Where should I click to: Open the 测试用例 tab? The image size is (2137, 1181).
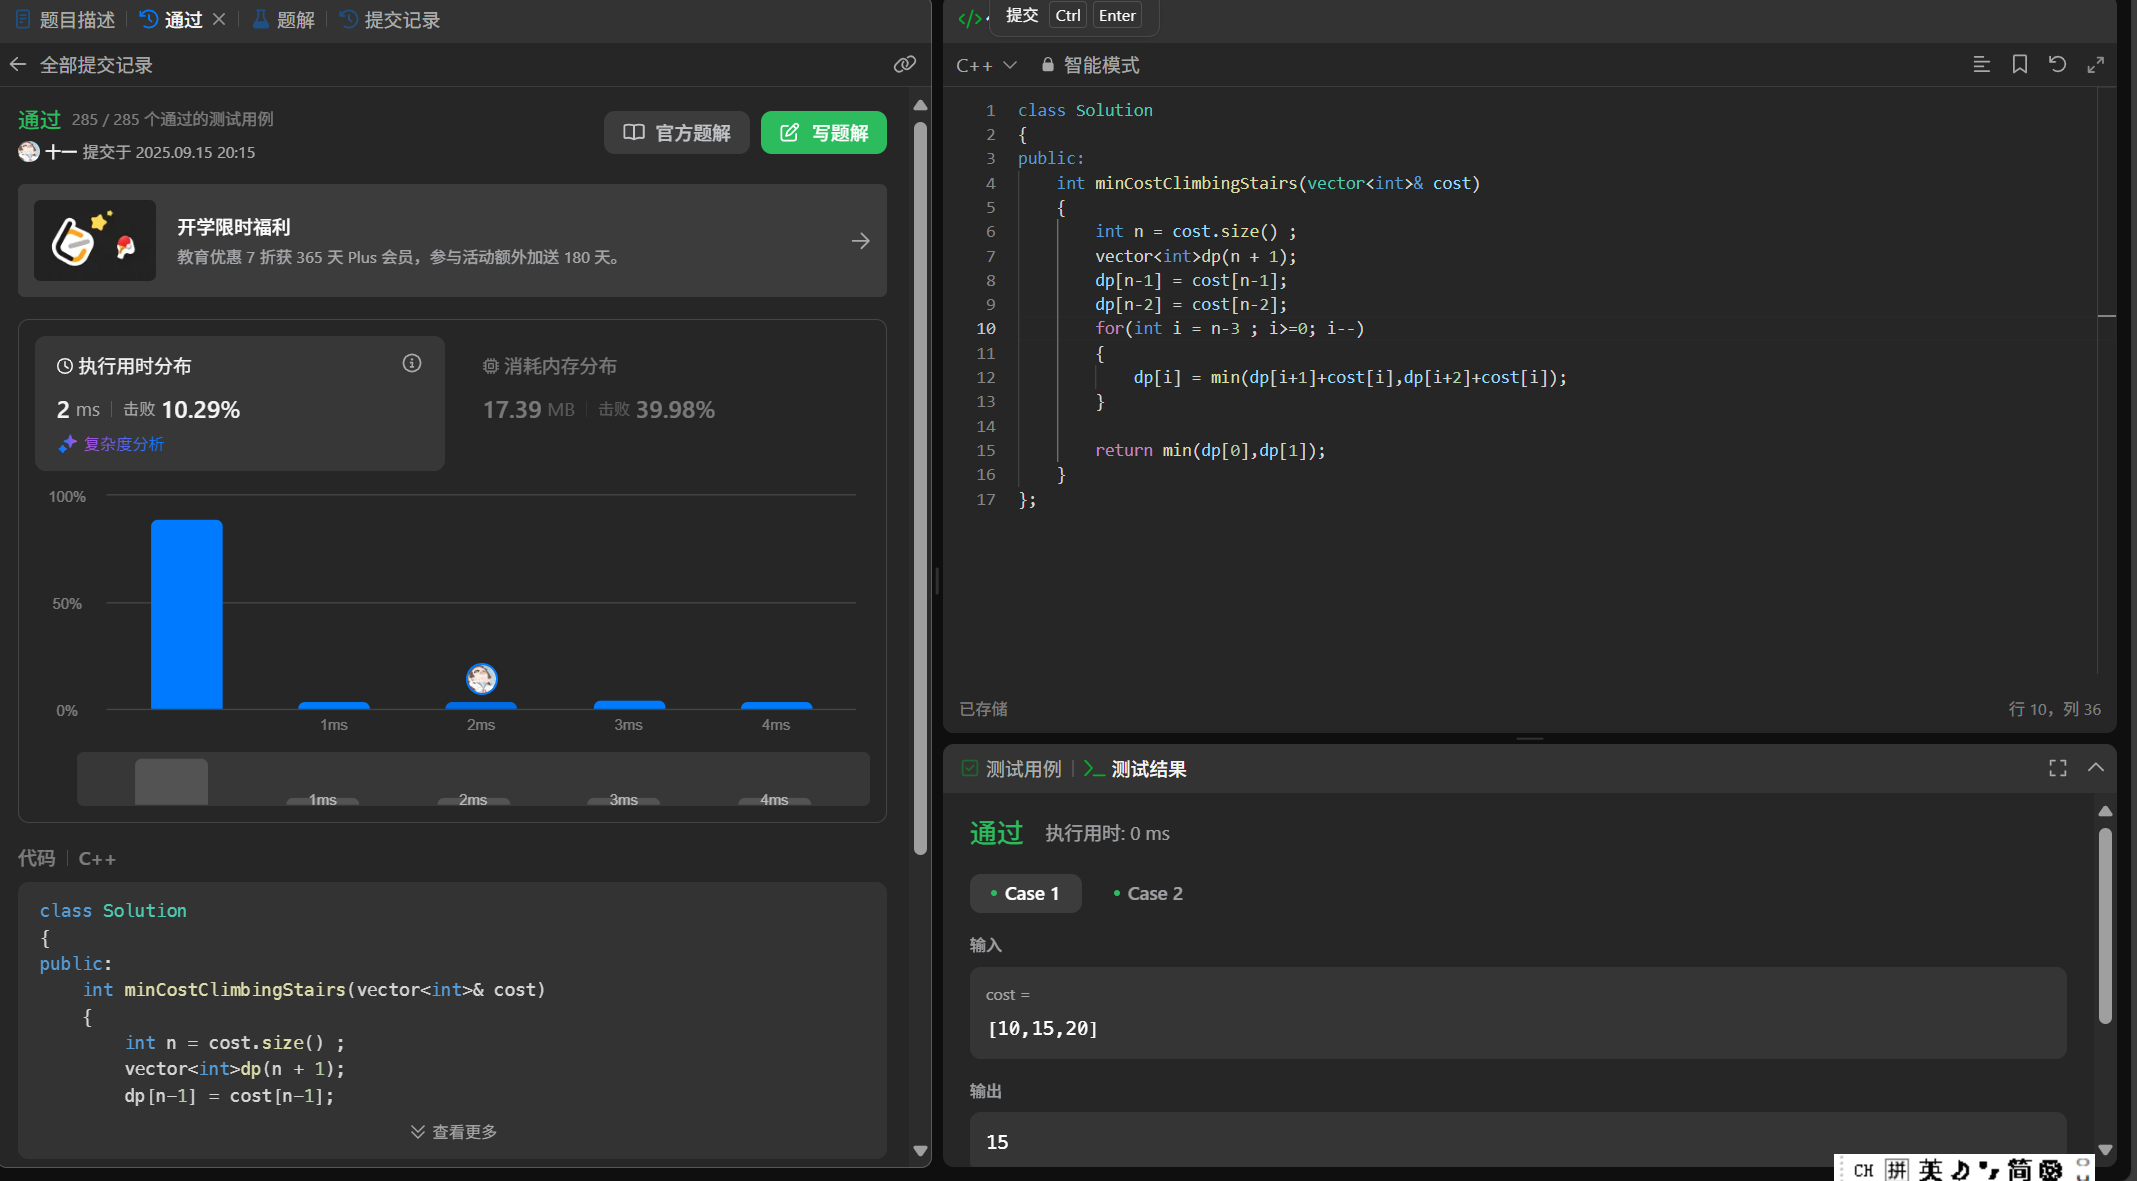1012,769
